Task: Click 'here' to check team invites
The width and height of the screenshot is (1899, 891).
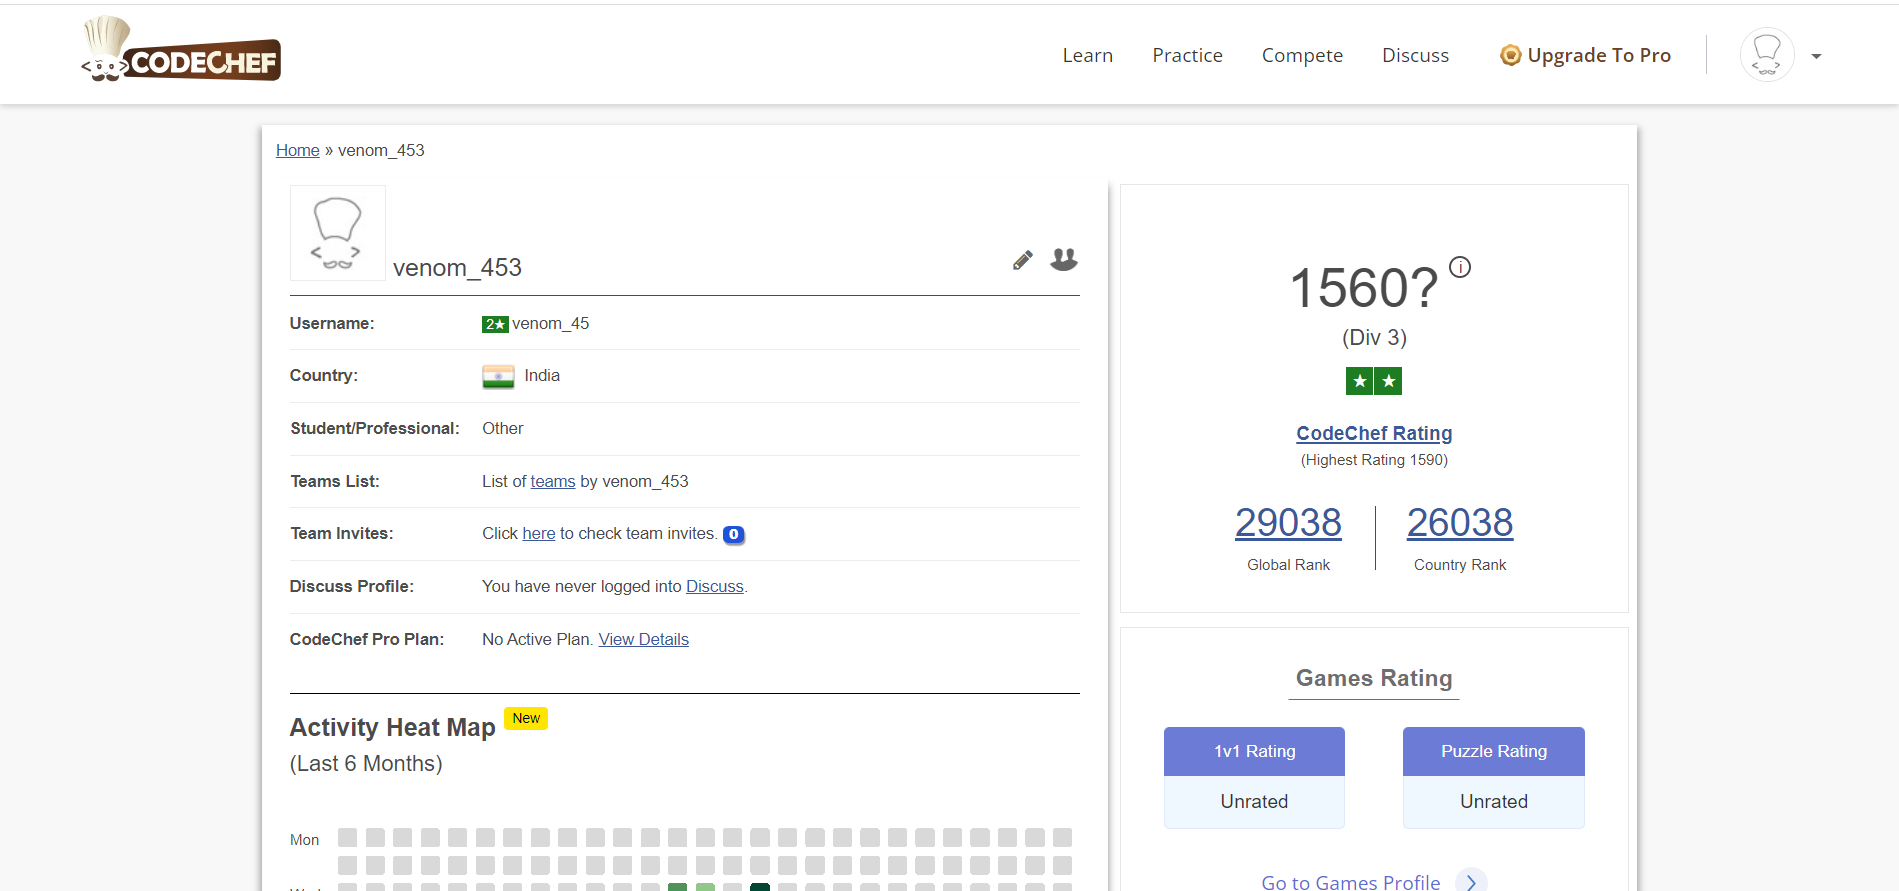Action: click(539, 533)
